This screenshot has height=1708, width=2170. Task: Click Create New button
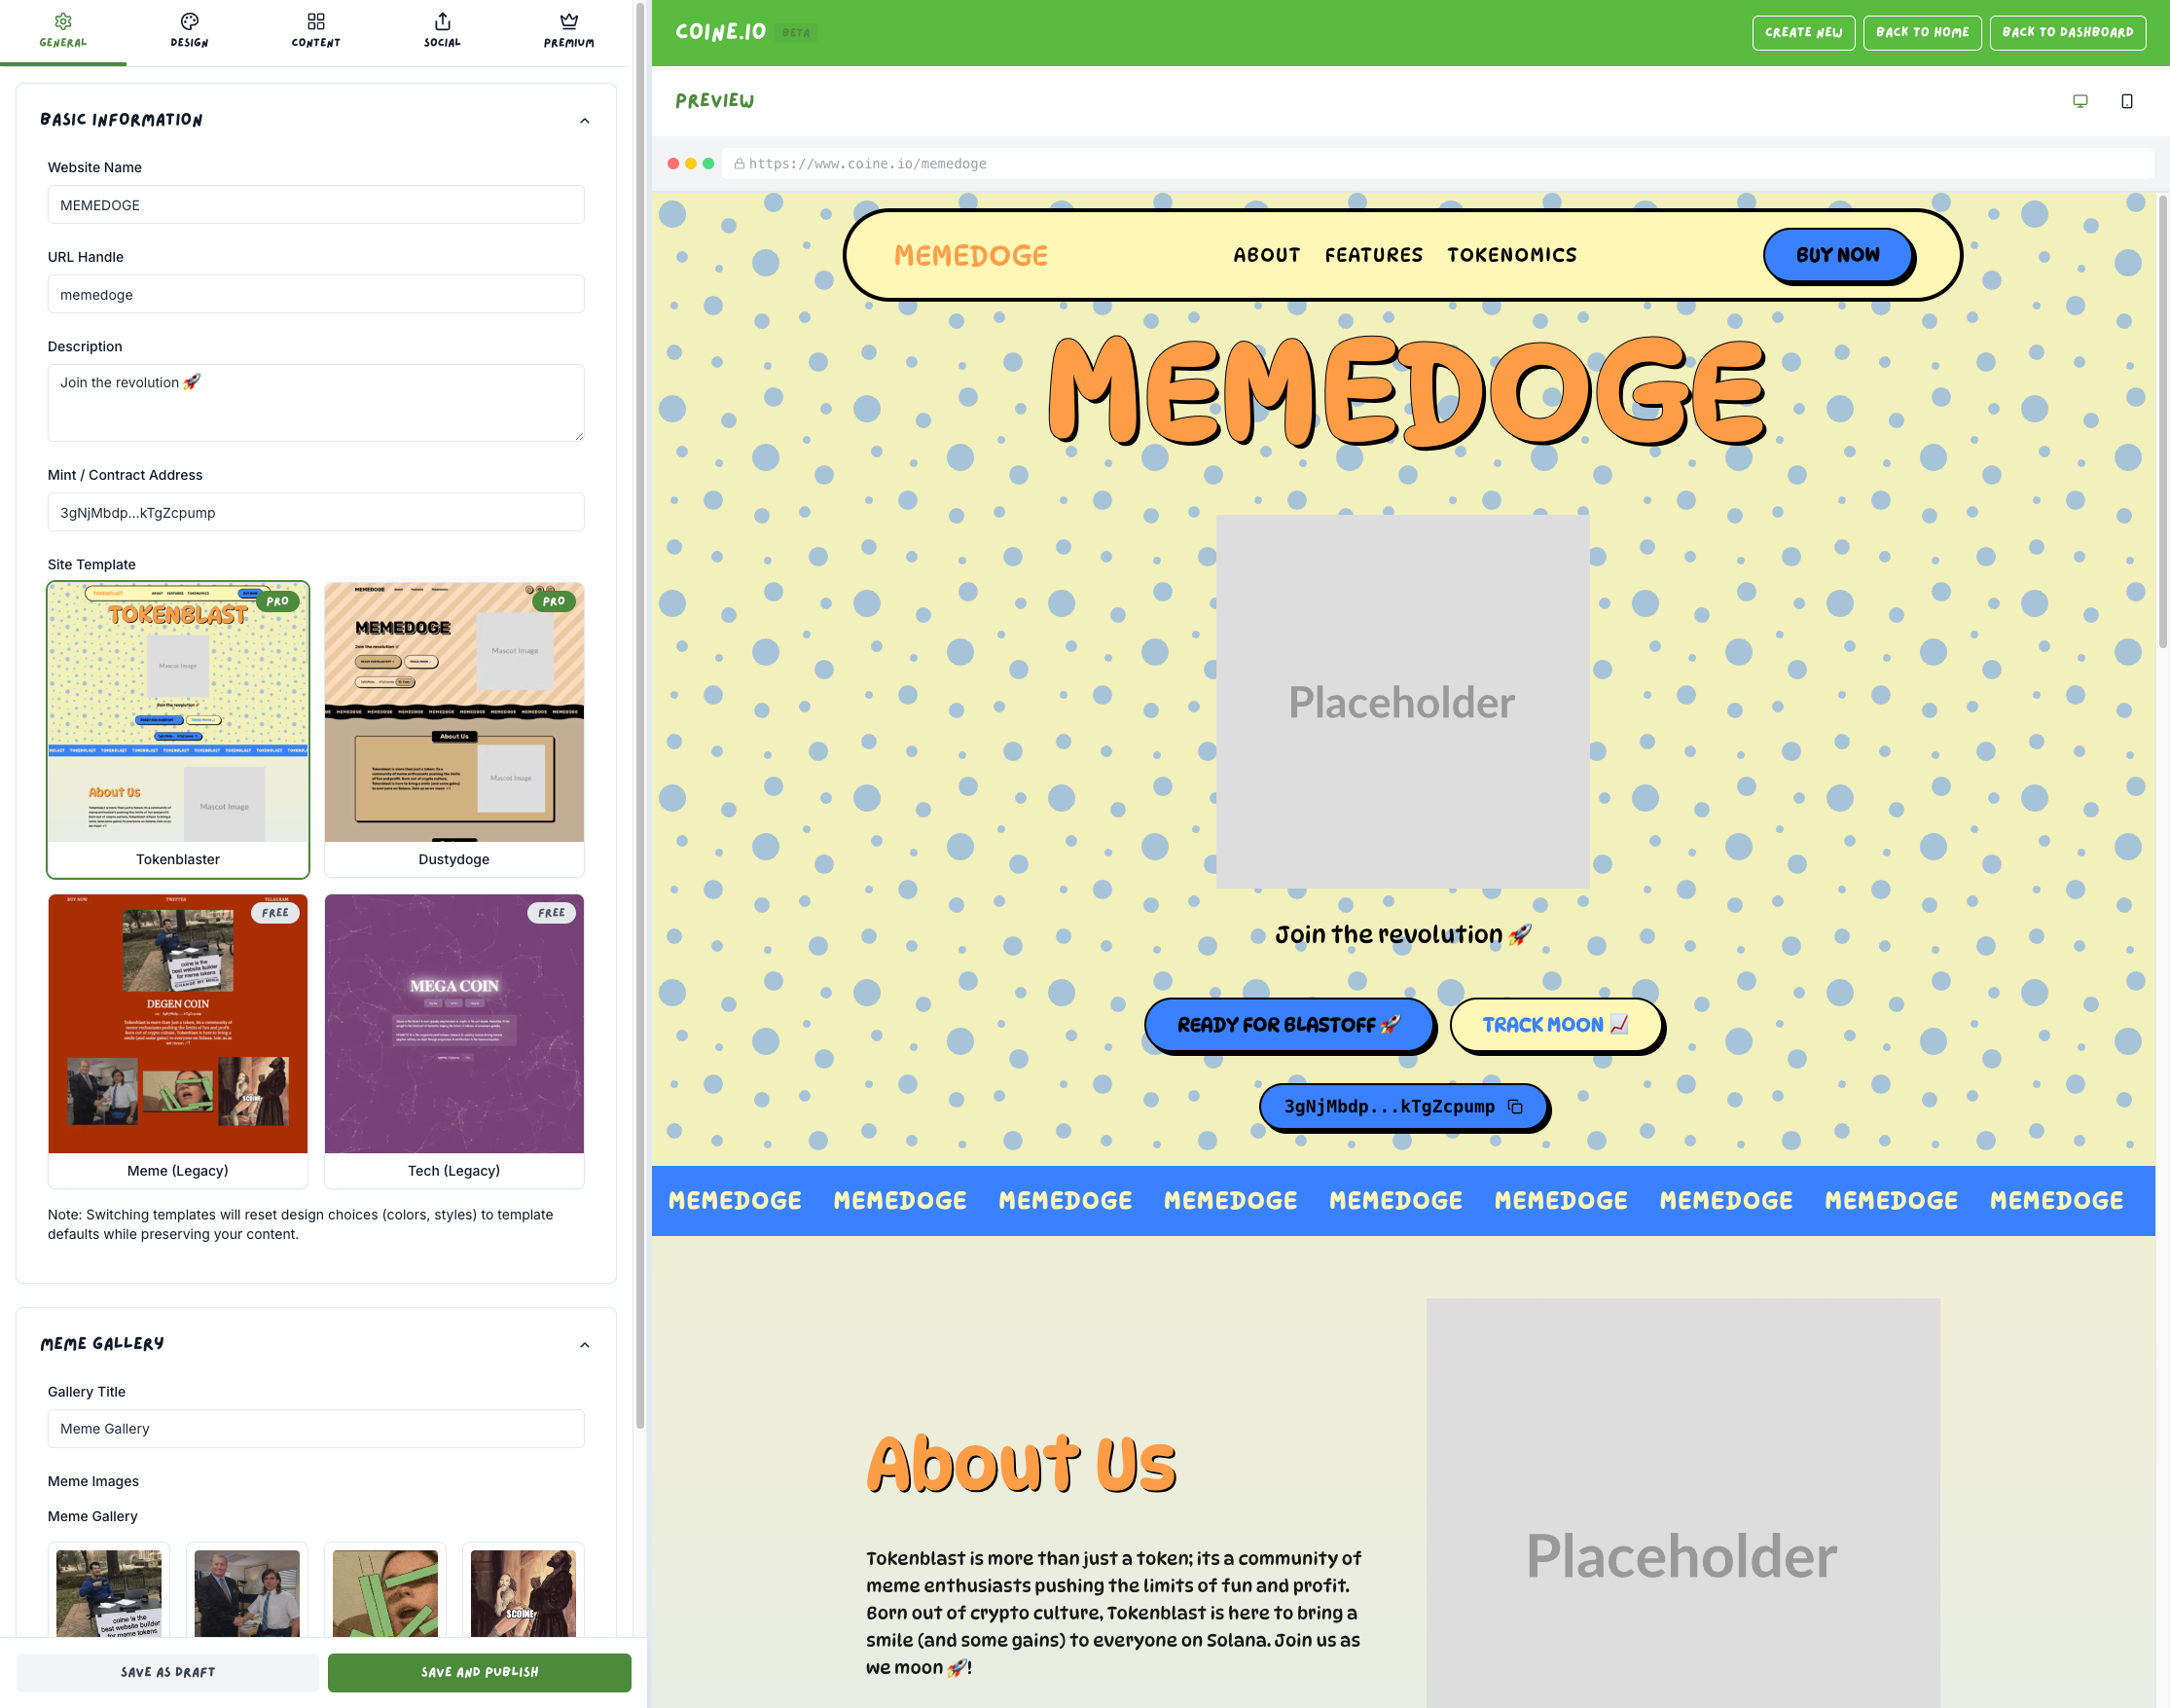coord(1802,32)
